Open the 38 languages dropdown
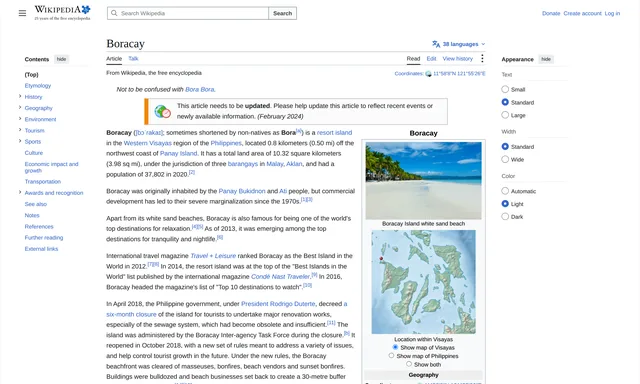 (x=459, y=44)
